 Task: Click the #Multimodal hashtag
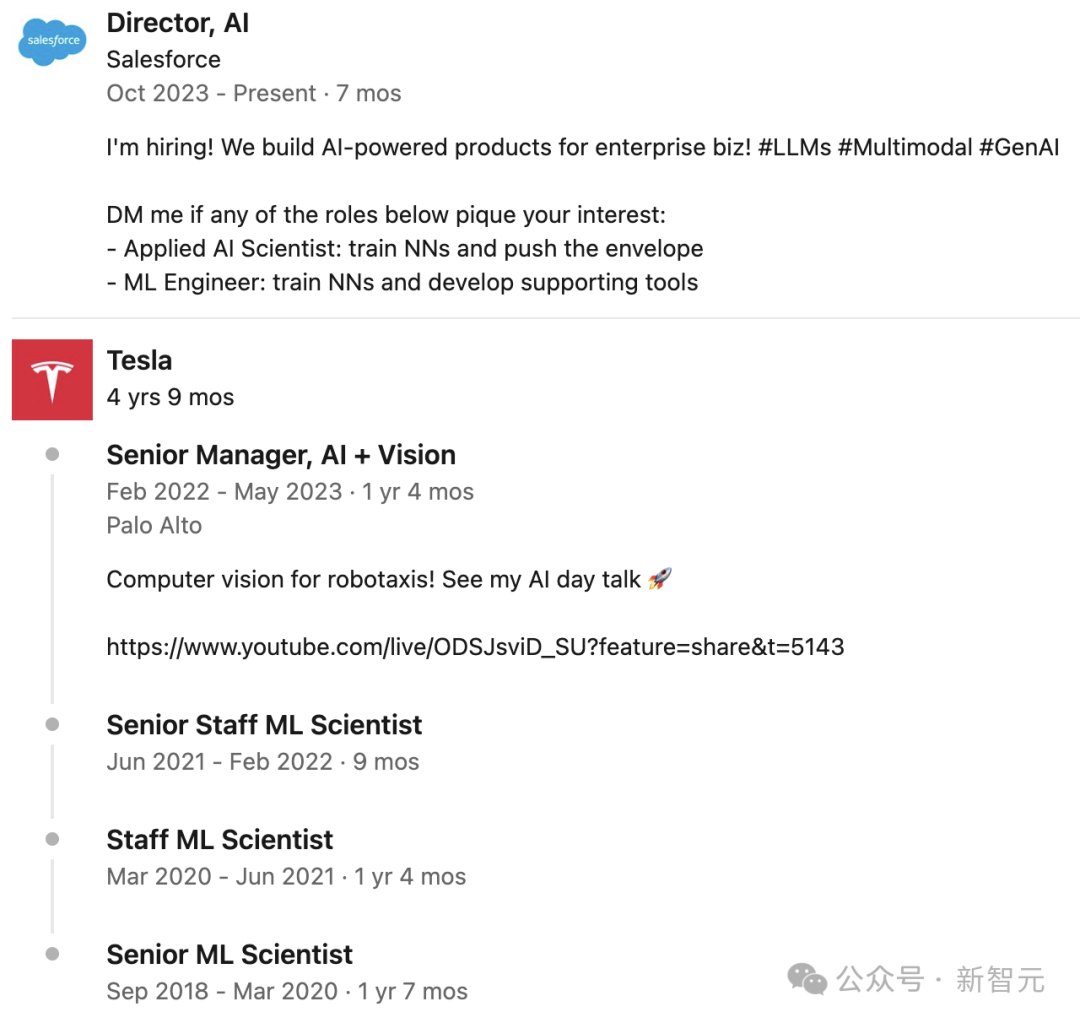[905, 147]
